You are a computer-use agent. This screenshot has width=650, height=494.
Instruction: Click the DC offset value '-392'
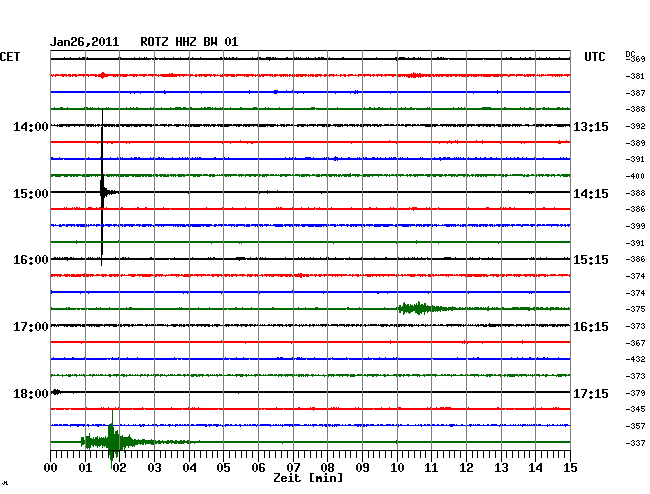(x=635, y=126)
